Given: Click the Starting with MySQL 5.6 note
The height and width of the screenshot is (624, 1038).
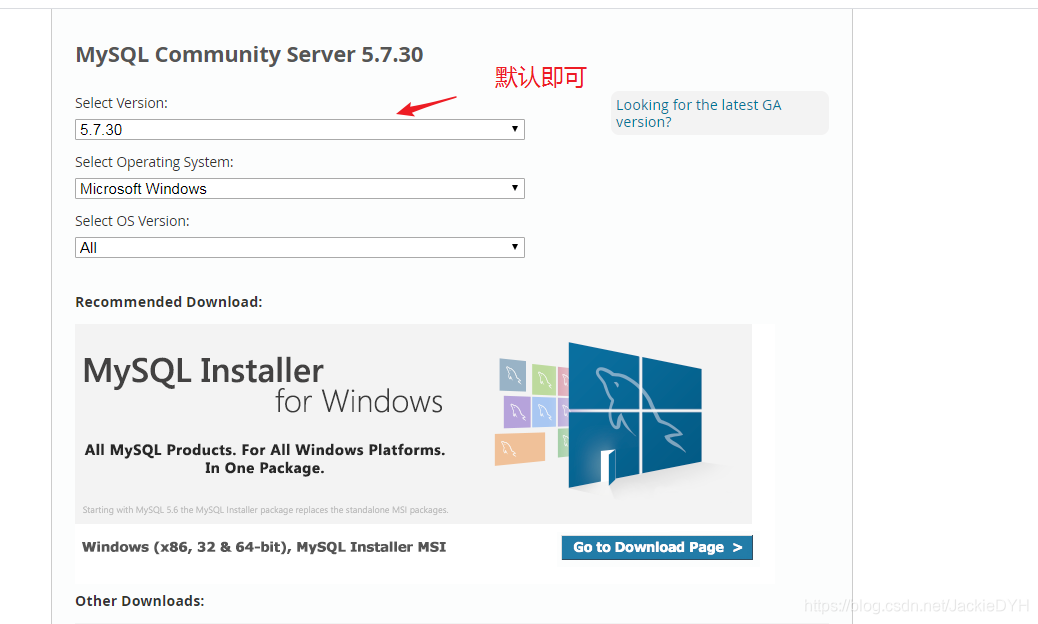Looking at the screenshot, I should tap(265, 510).
